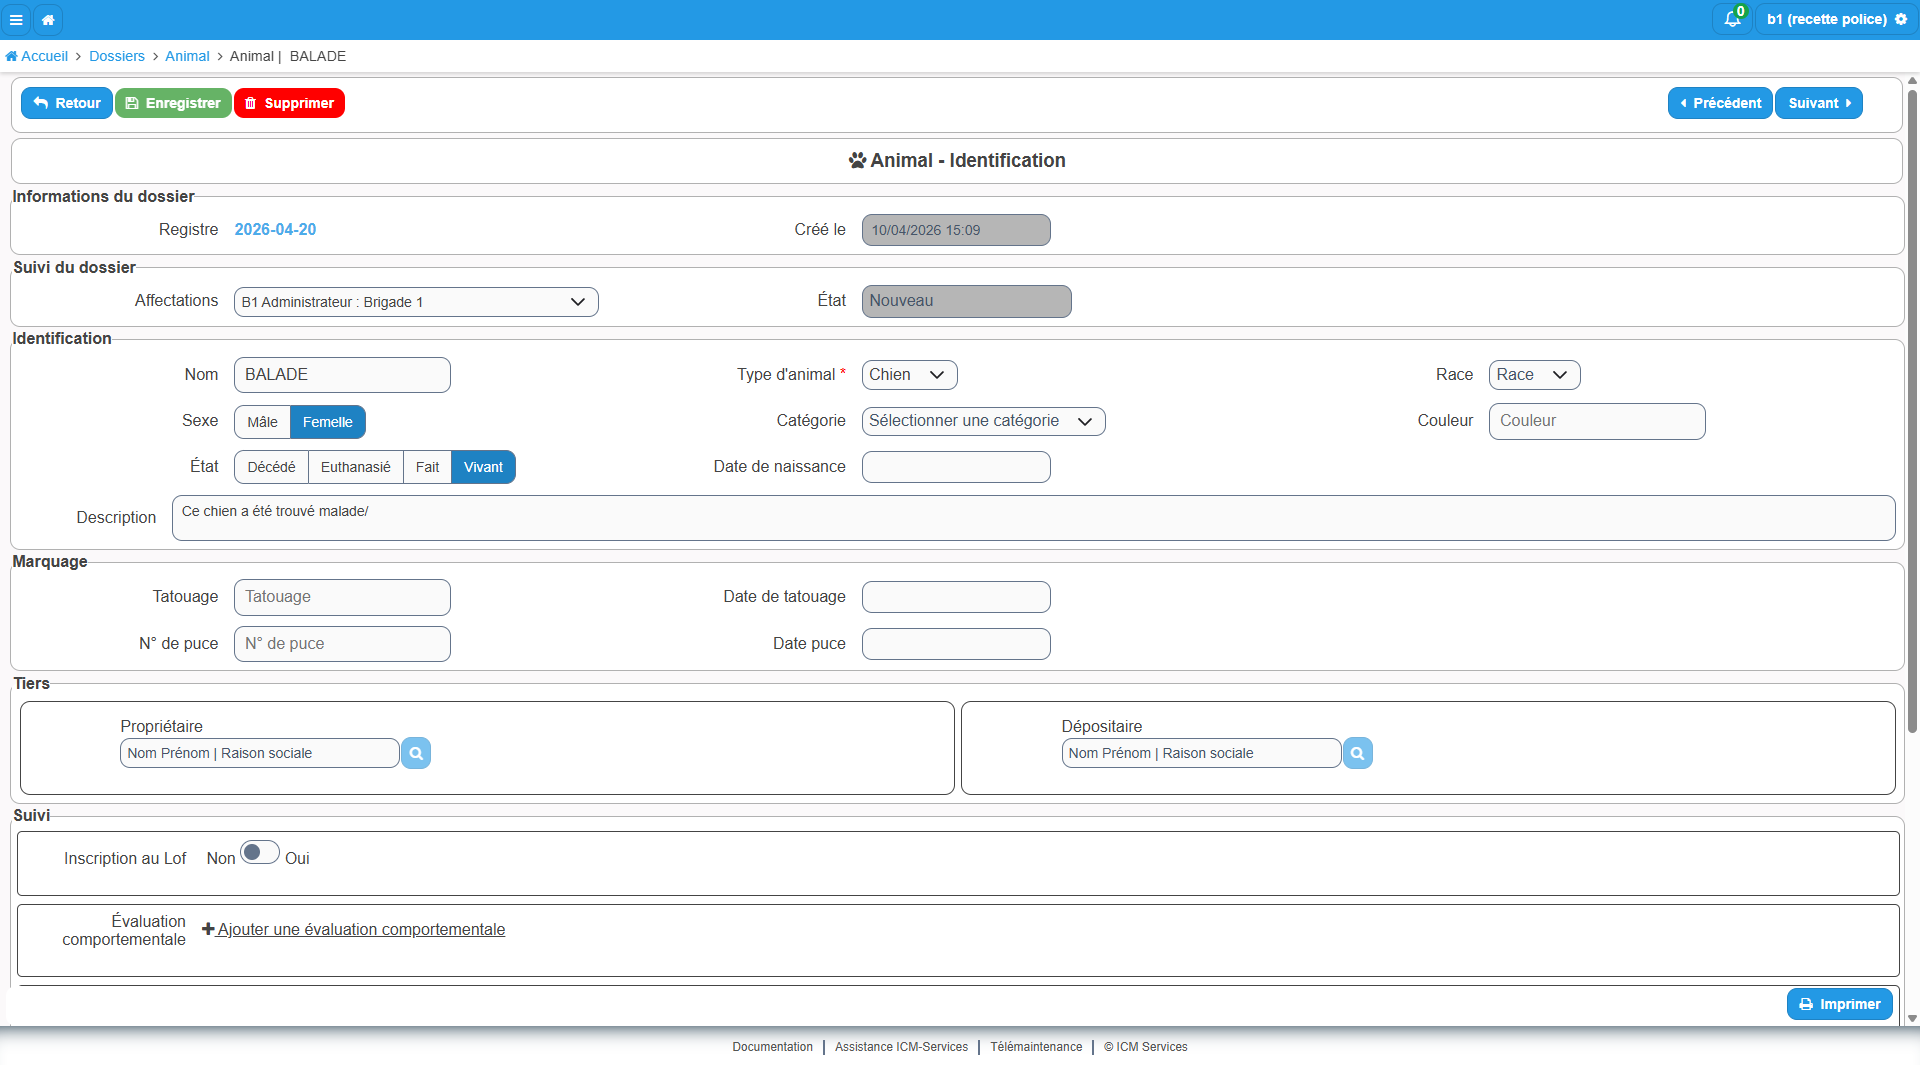Open the Télémaintenance footer link
The width and height of the screenshot is (1920, 1080).
1036,1047
